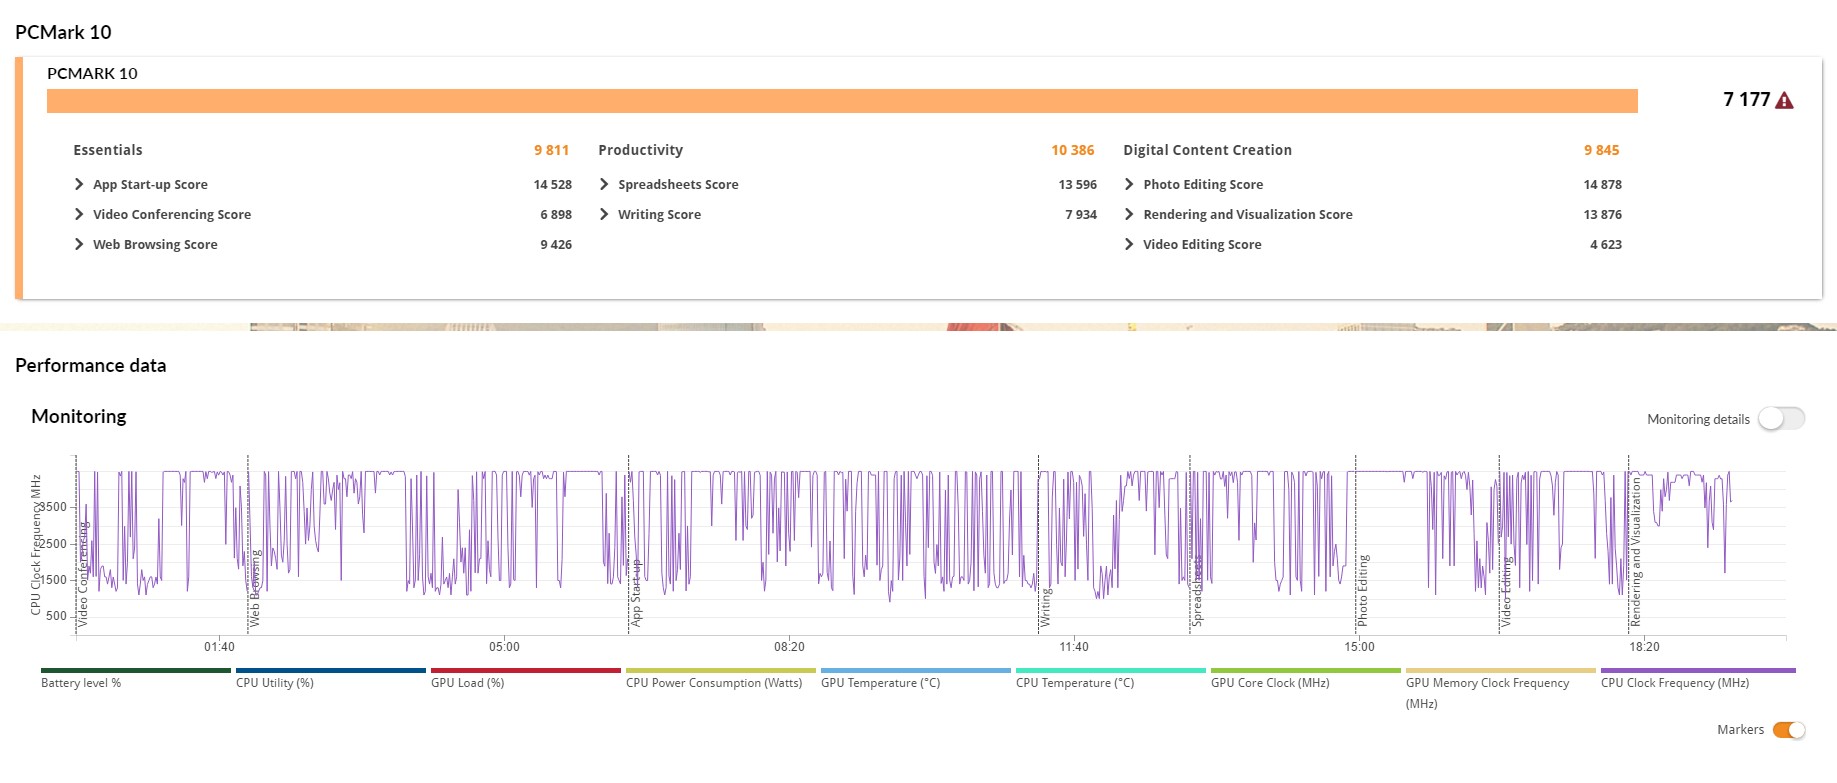This screenshot has width=1837, height=783.
Task: Click the Video Editing chart marker
Action: tap(1507, 592)
